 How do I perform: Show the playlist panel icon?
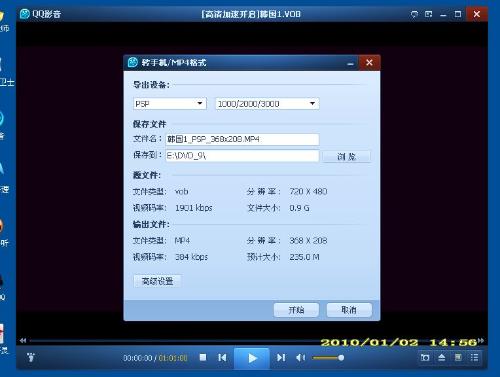[x=474, y=358]
